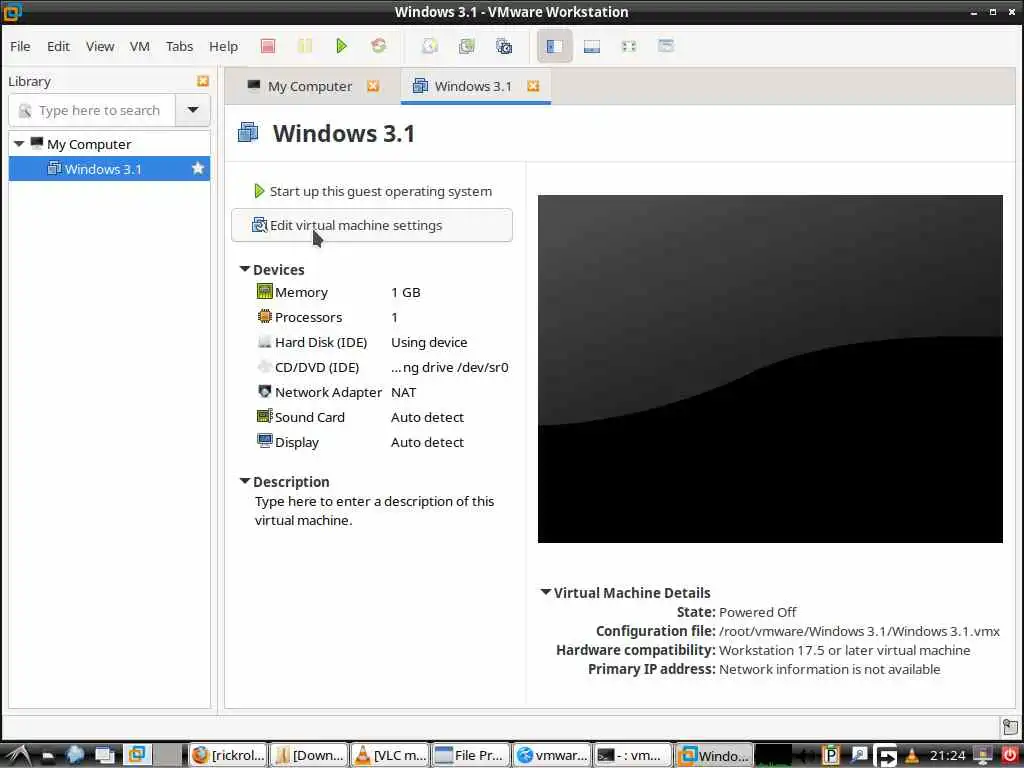The height and width of the screenshot is (768, 1024).
Task: Click the Sound Card device icon
Action: (264, 416)
